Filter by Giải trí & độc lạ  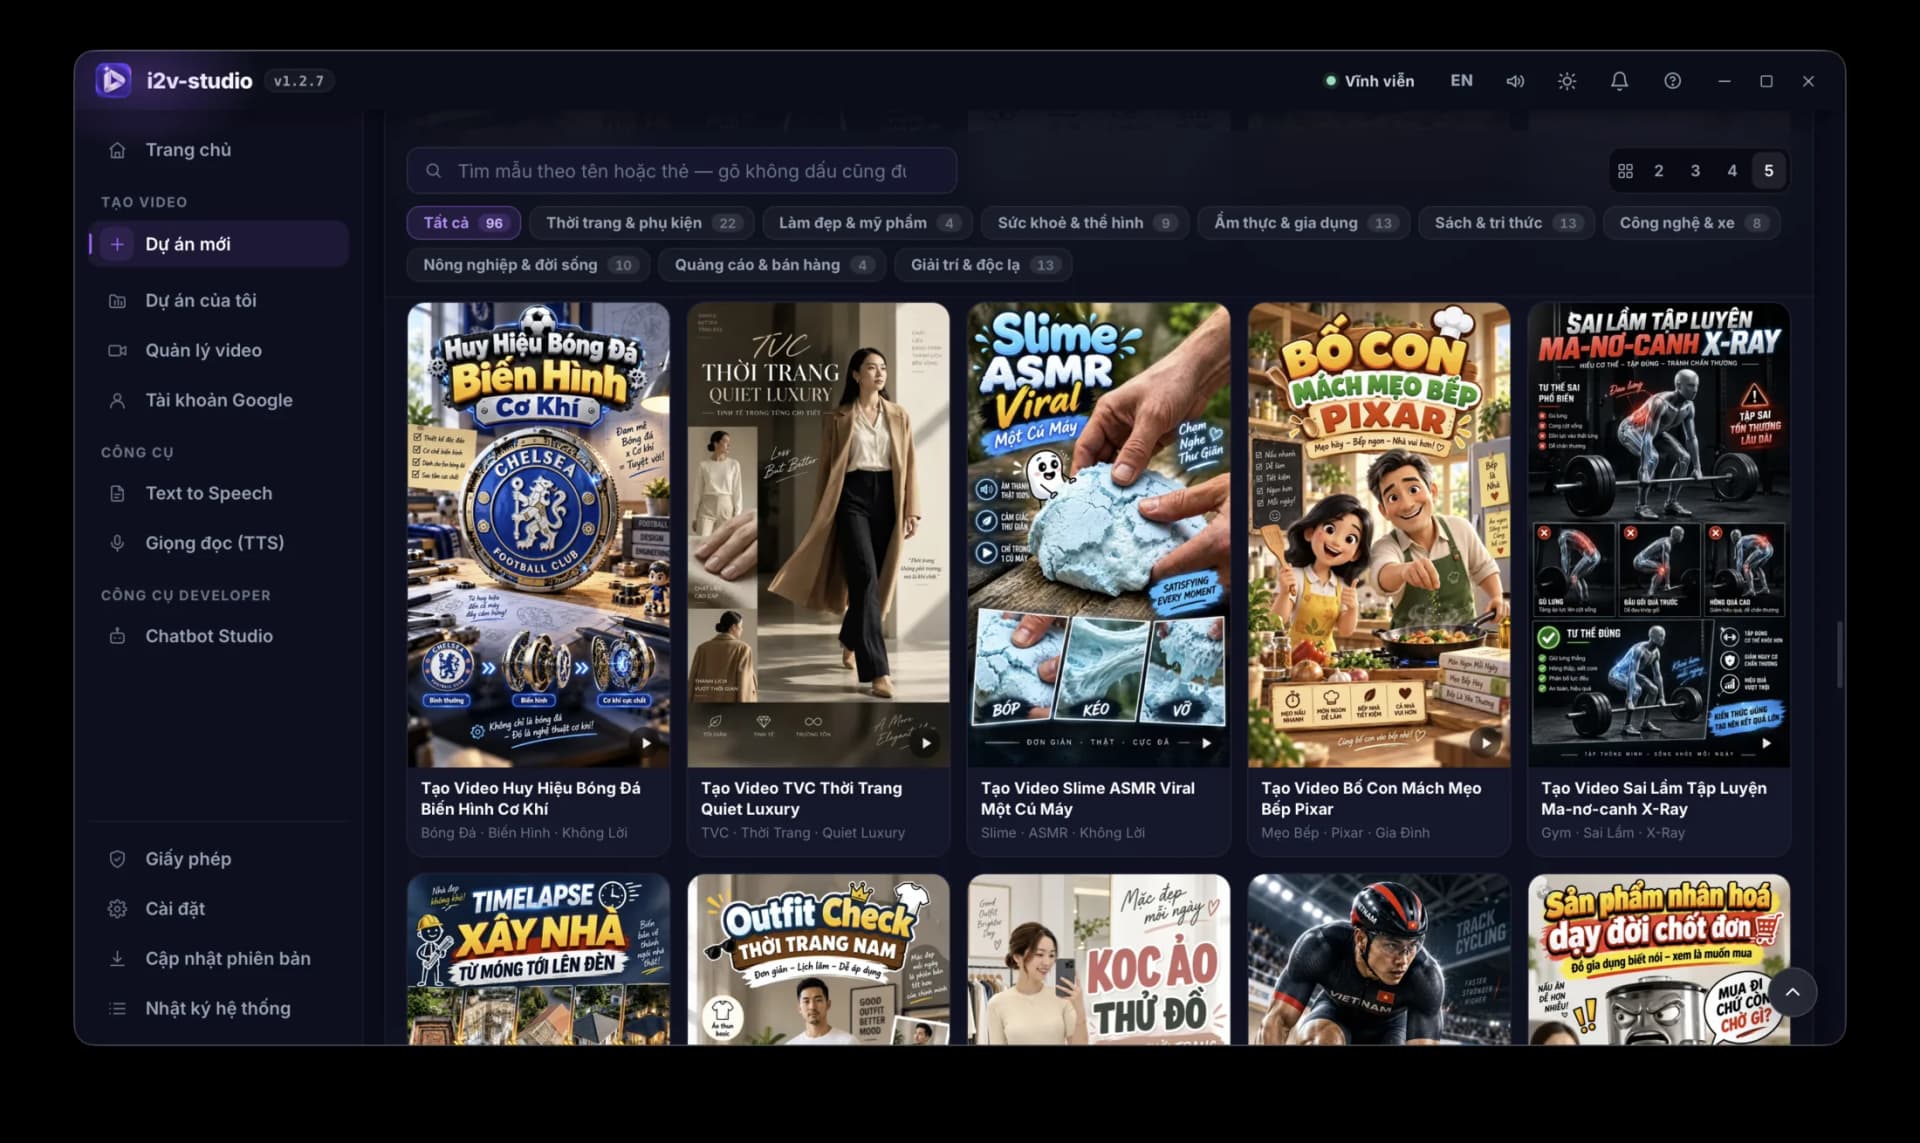coord(983,265)
